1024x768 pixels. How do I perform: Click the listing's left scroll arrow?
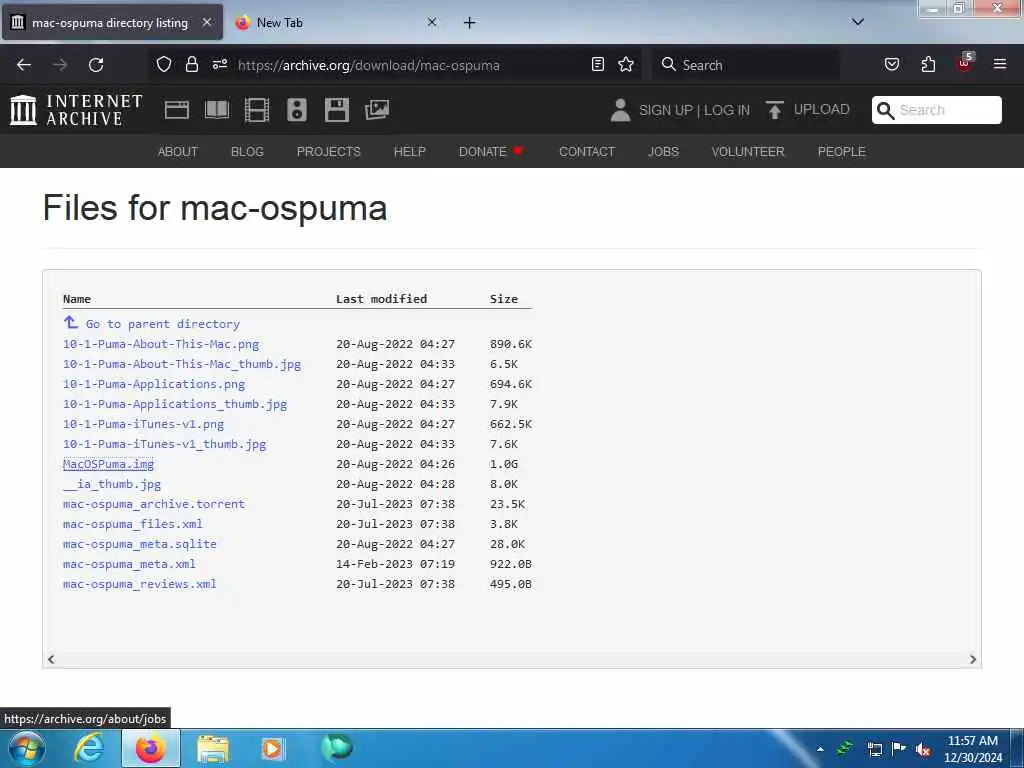pyautogui.click(x=51, y=660)
